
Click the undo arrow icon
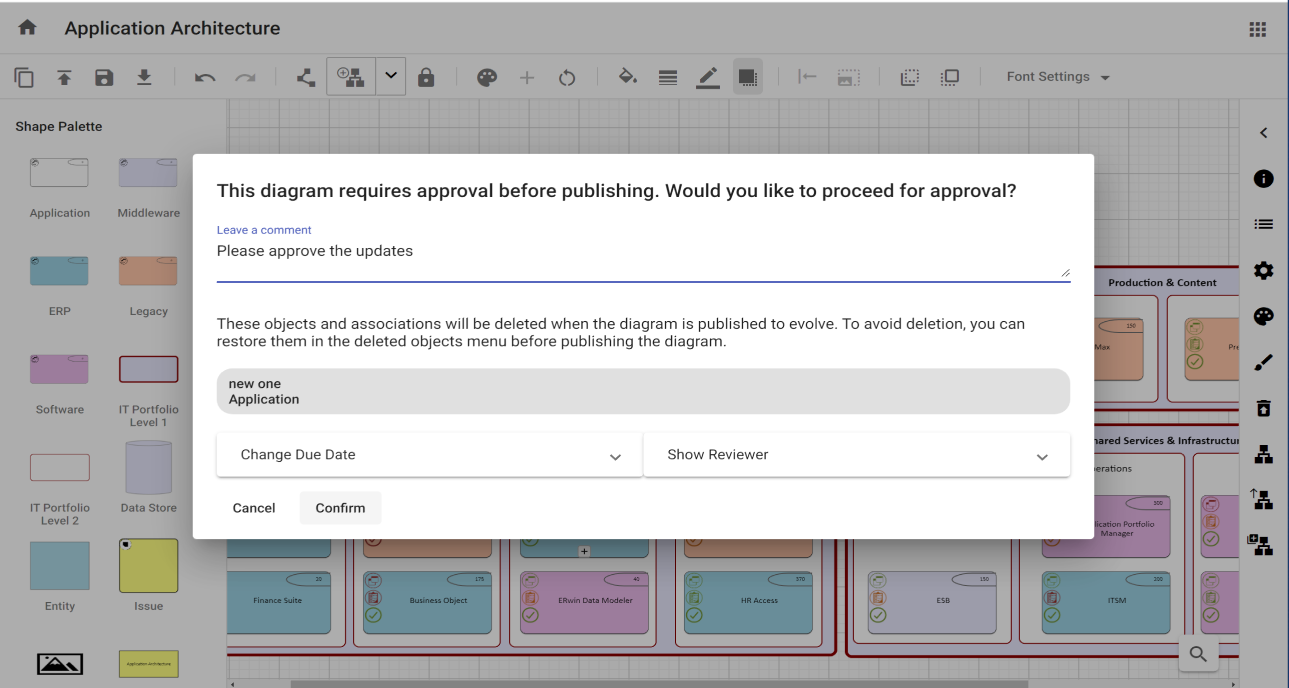tap(205, 78)
